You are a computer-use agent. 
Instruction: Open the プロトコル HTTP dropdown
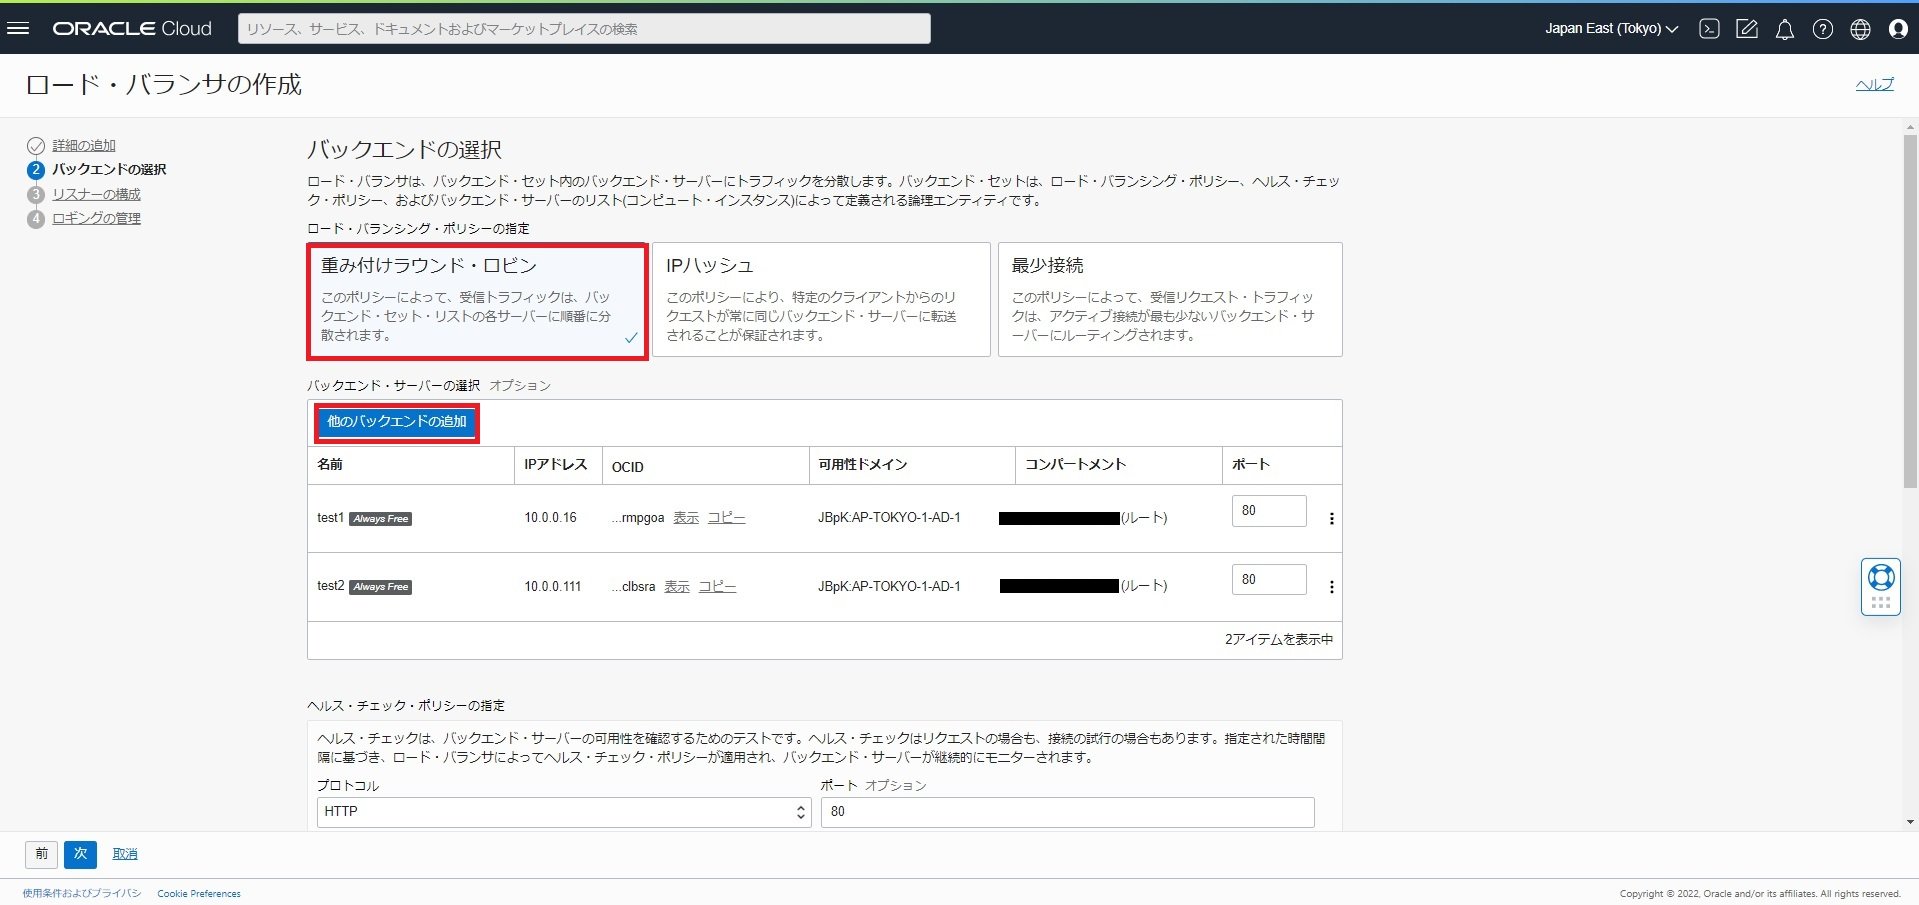click(x=562, y=812)
